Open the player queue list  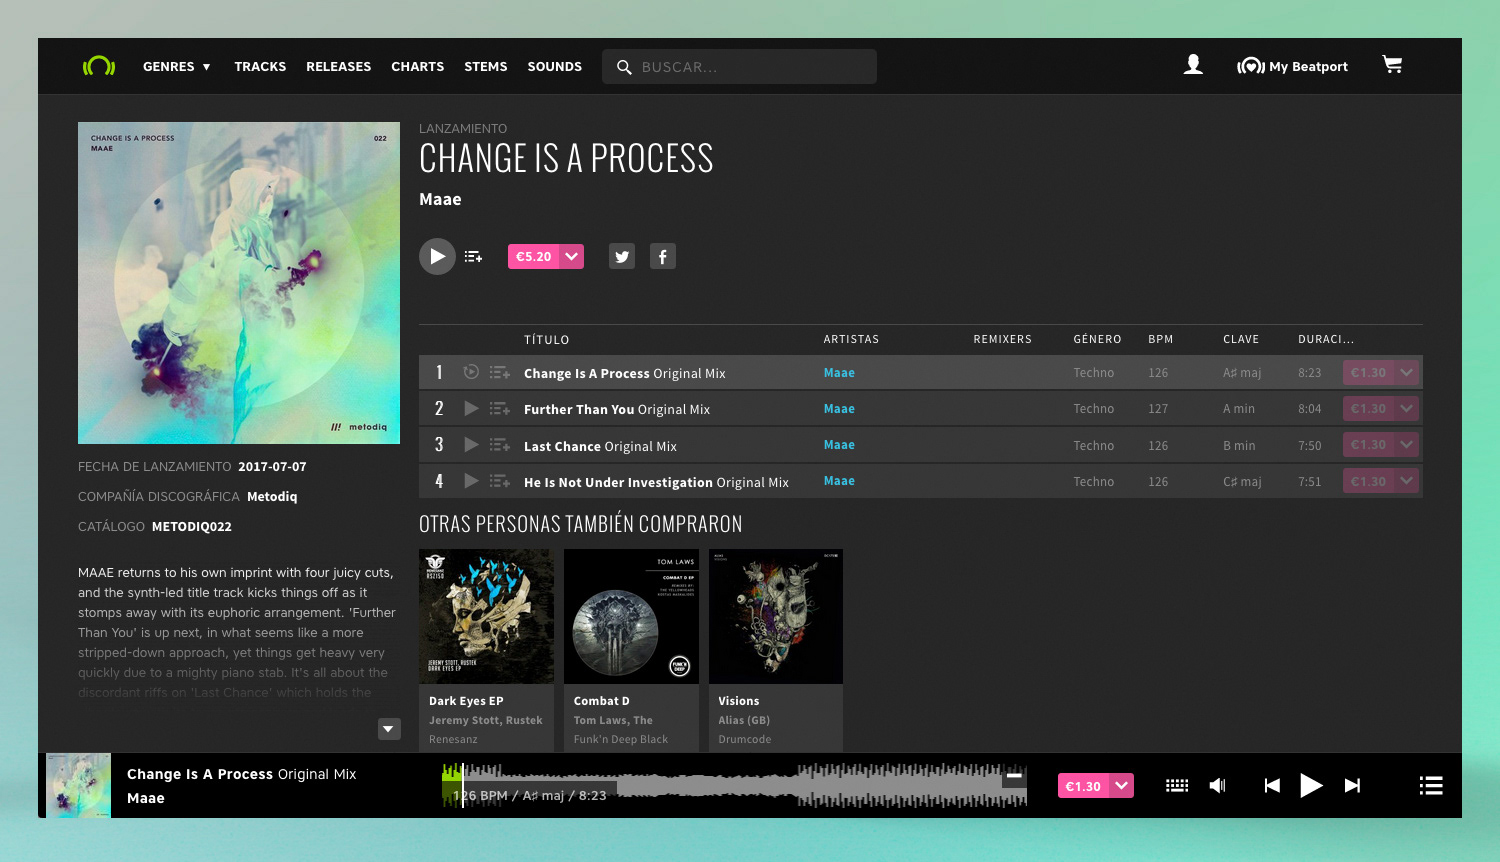1431,786
